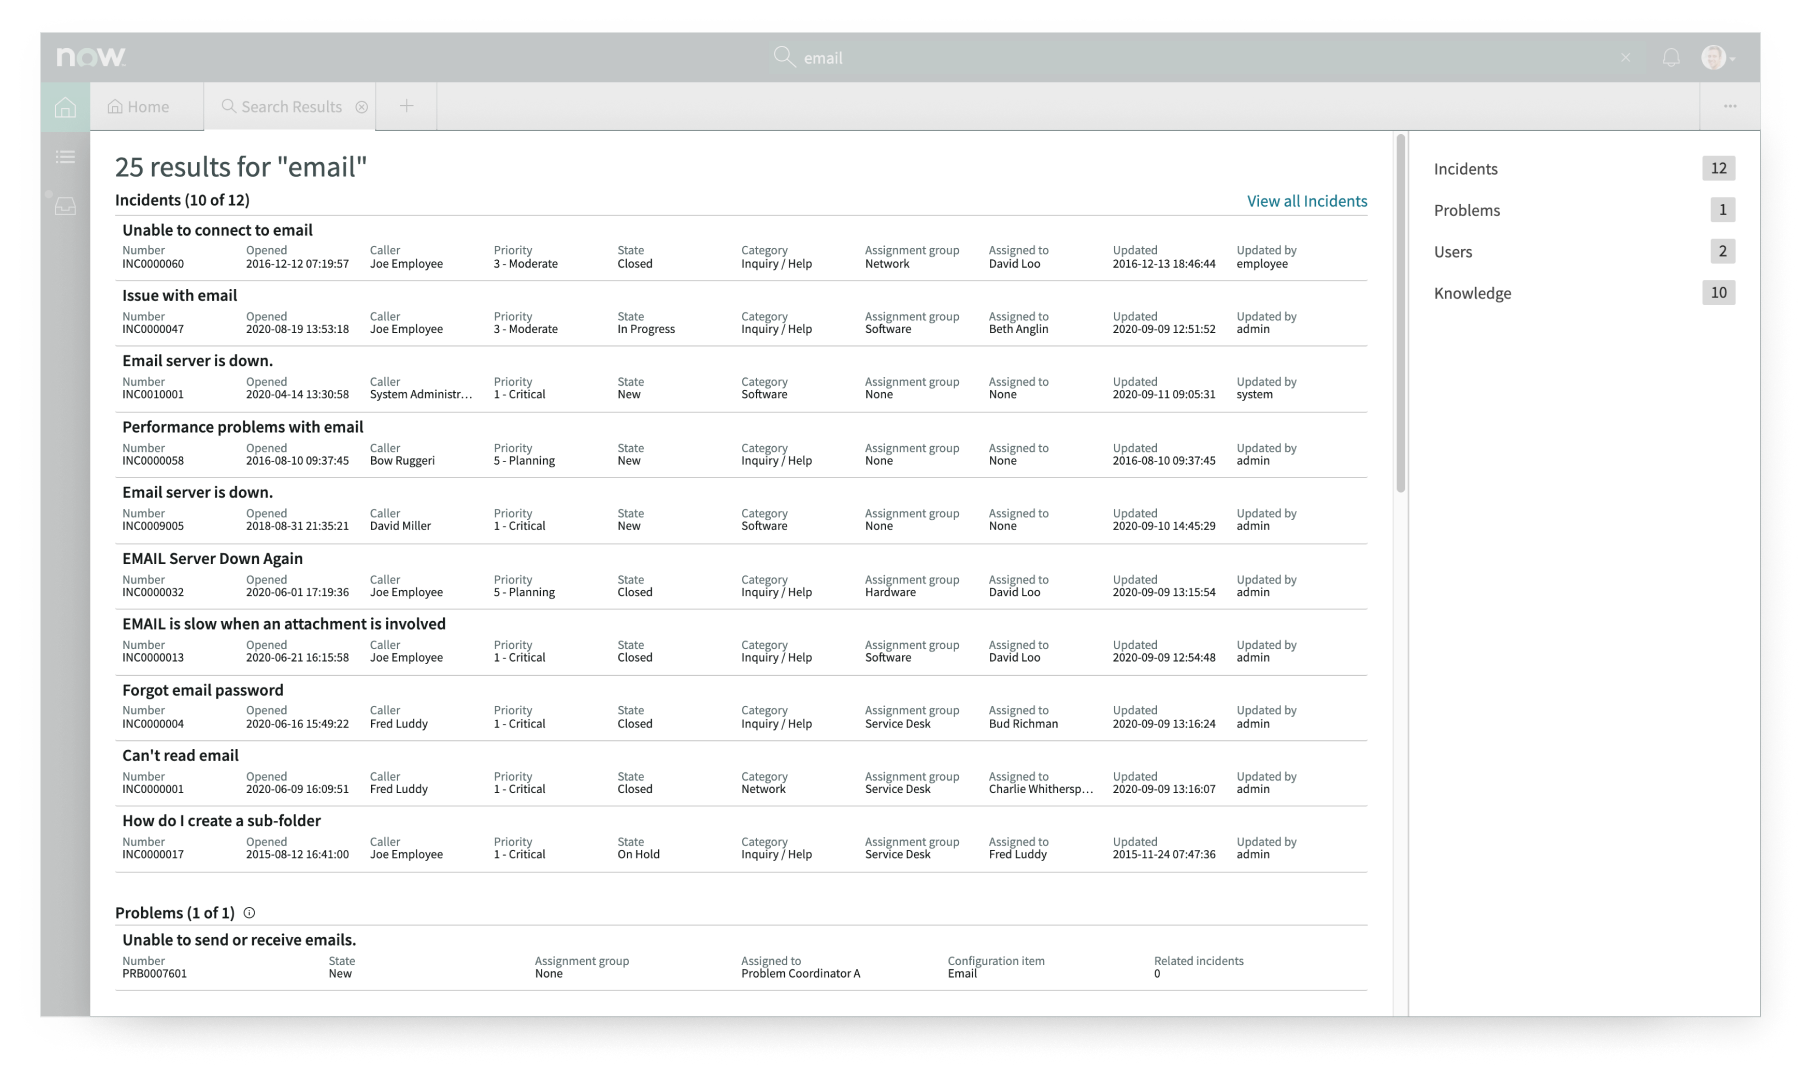Click the Knowledge count badge 10
Image resolution: width=1801 pixels, height=1066 pixels.
pos(1718,293)
